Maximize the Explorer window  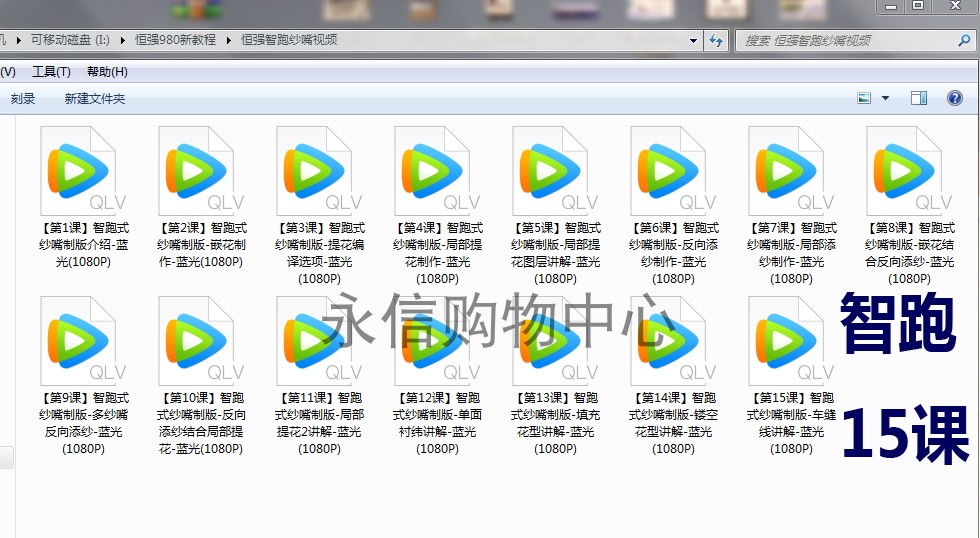pos(918,6)
